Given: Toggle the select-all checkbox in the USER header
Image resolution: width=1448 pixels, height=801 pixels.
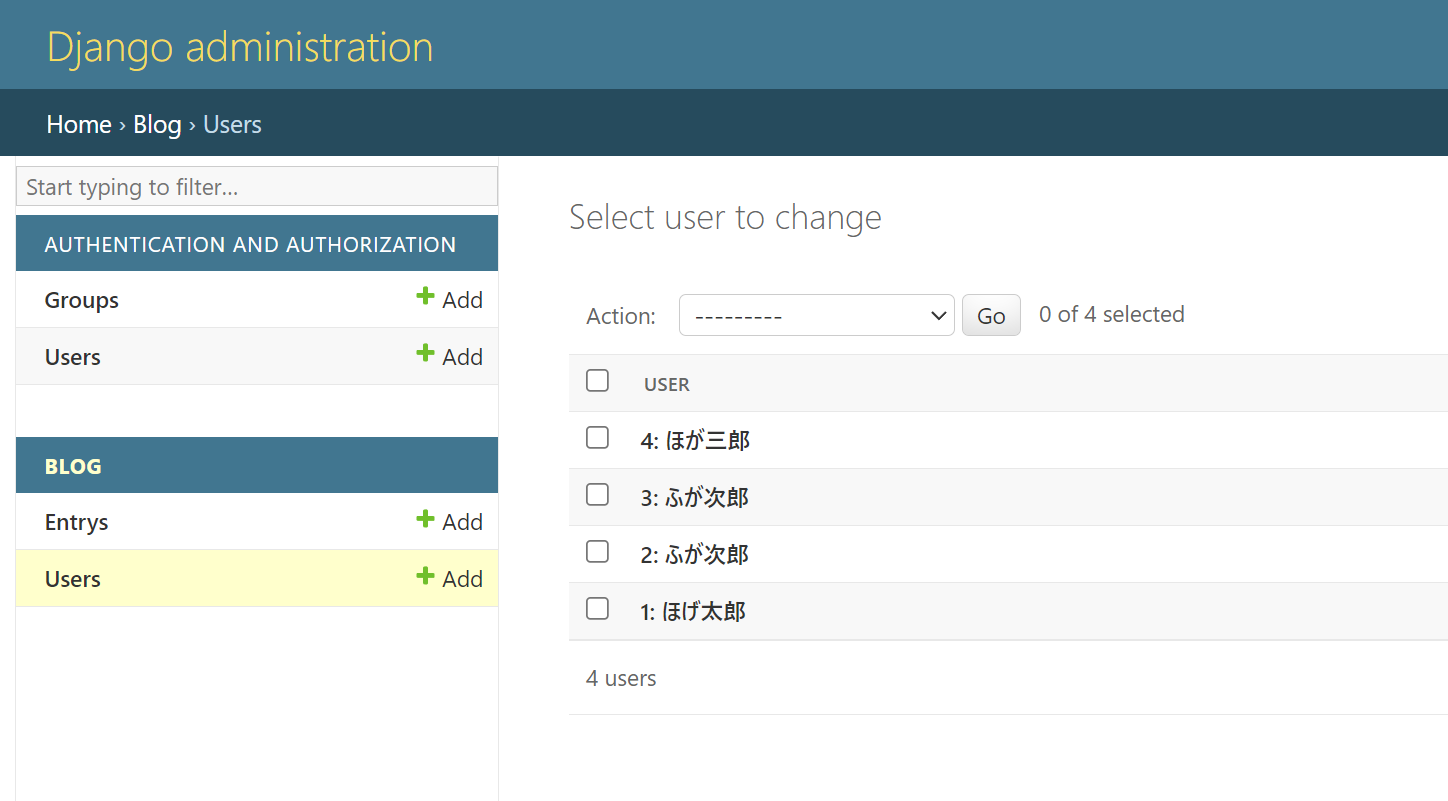Looking at the screenshot, I should pos(597,380).
